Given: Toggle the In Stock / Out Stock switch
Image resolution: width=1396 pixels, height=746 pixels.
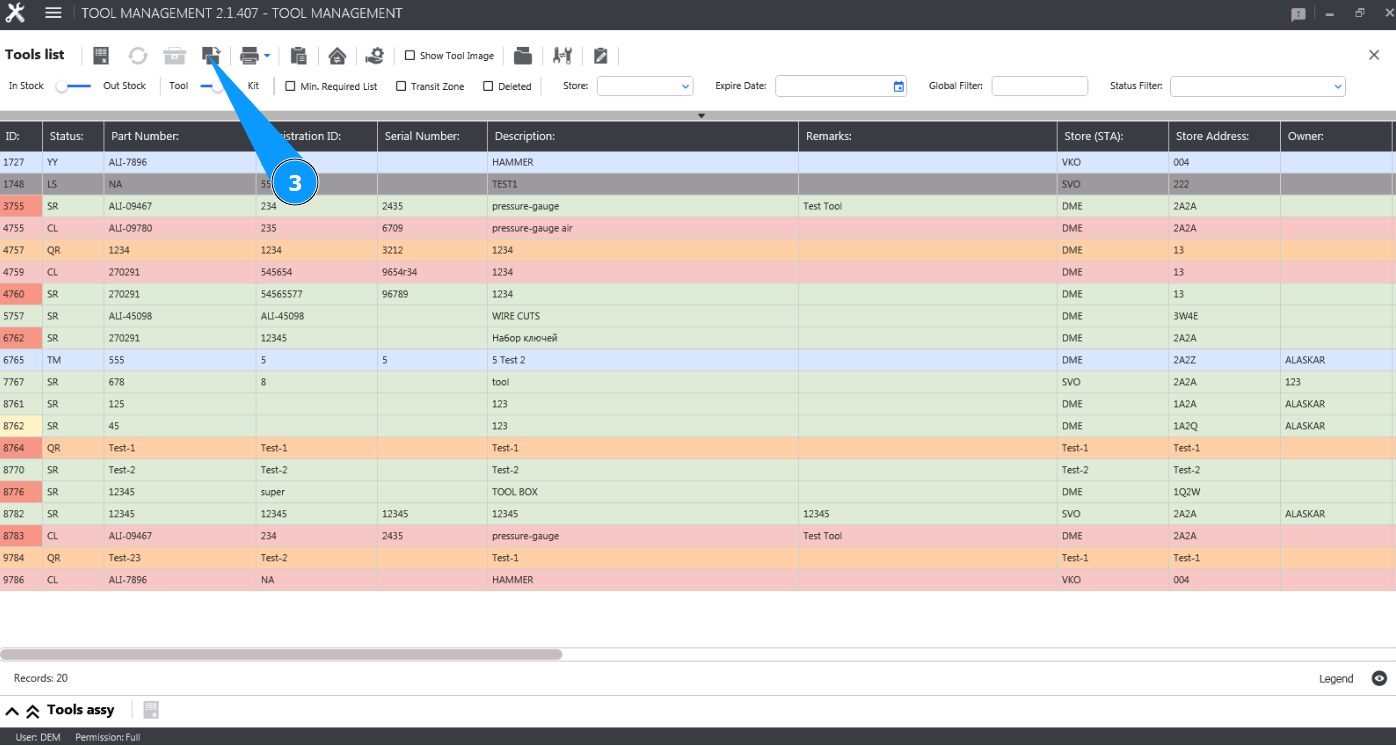Looking at the screenshot, I should 73,86.
